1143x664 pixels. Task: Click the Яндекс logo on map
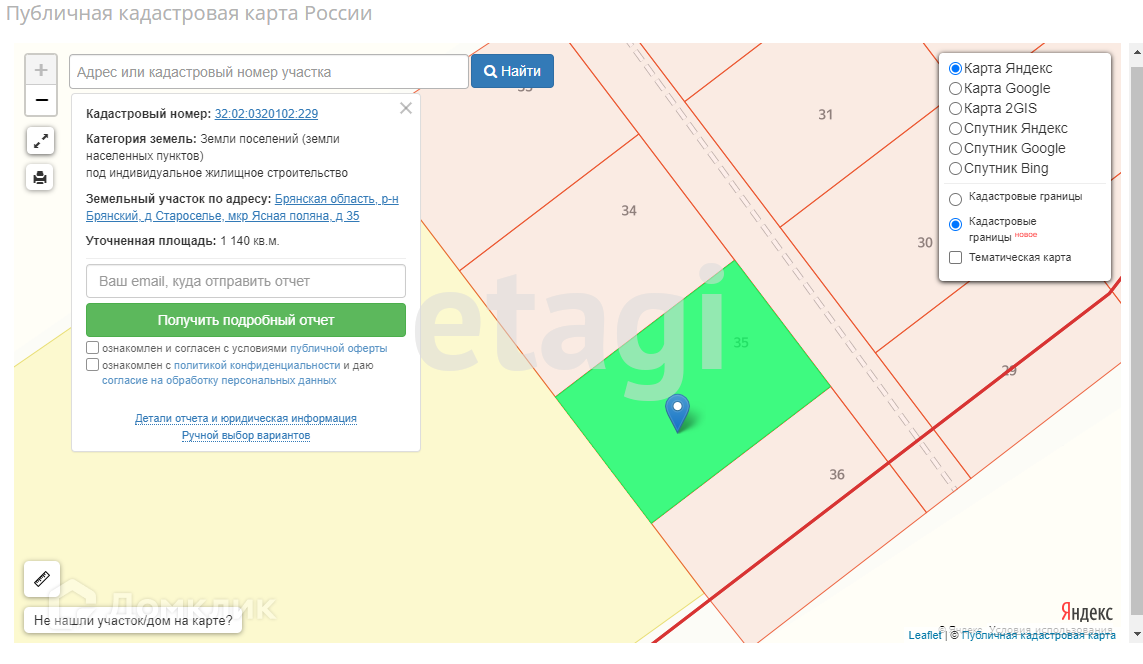(1086, 612)
